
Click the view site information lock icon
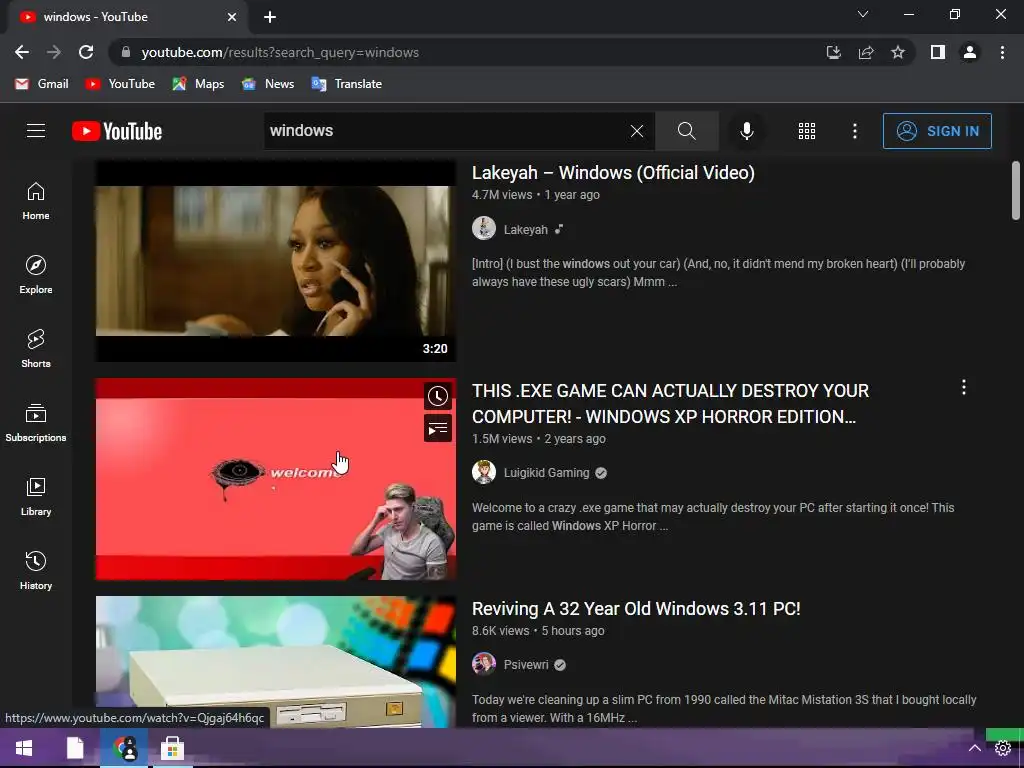[126, 52]
